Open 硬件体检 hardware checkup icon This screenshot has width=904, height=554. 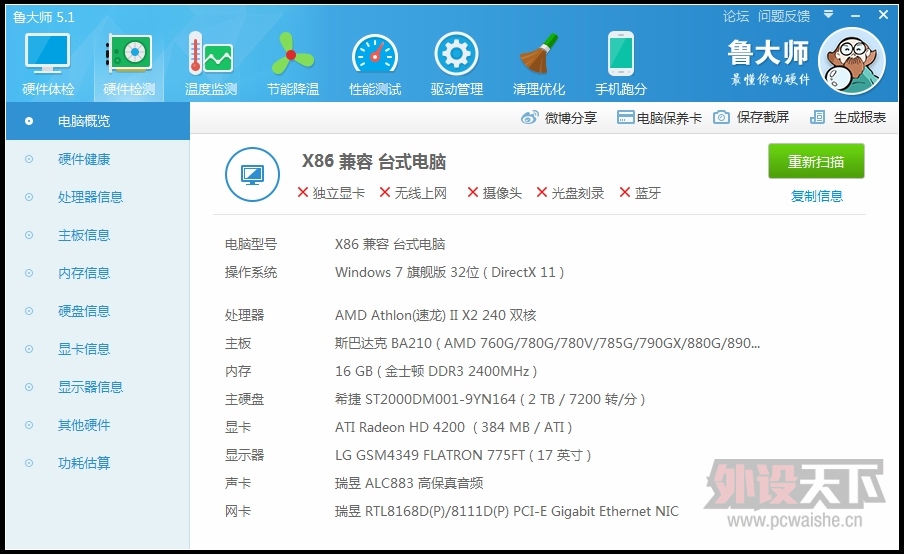48,53
